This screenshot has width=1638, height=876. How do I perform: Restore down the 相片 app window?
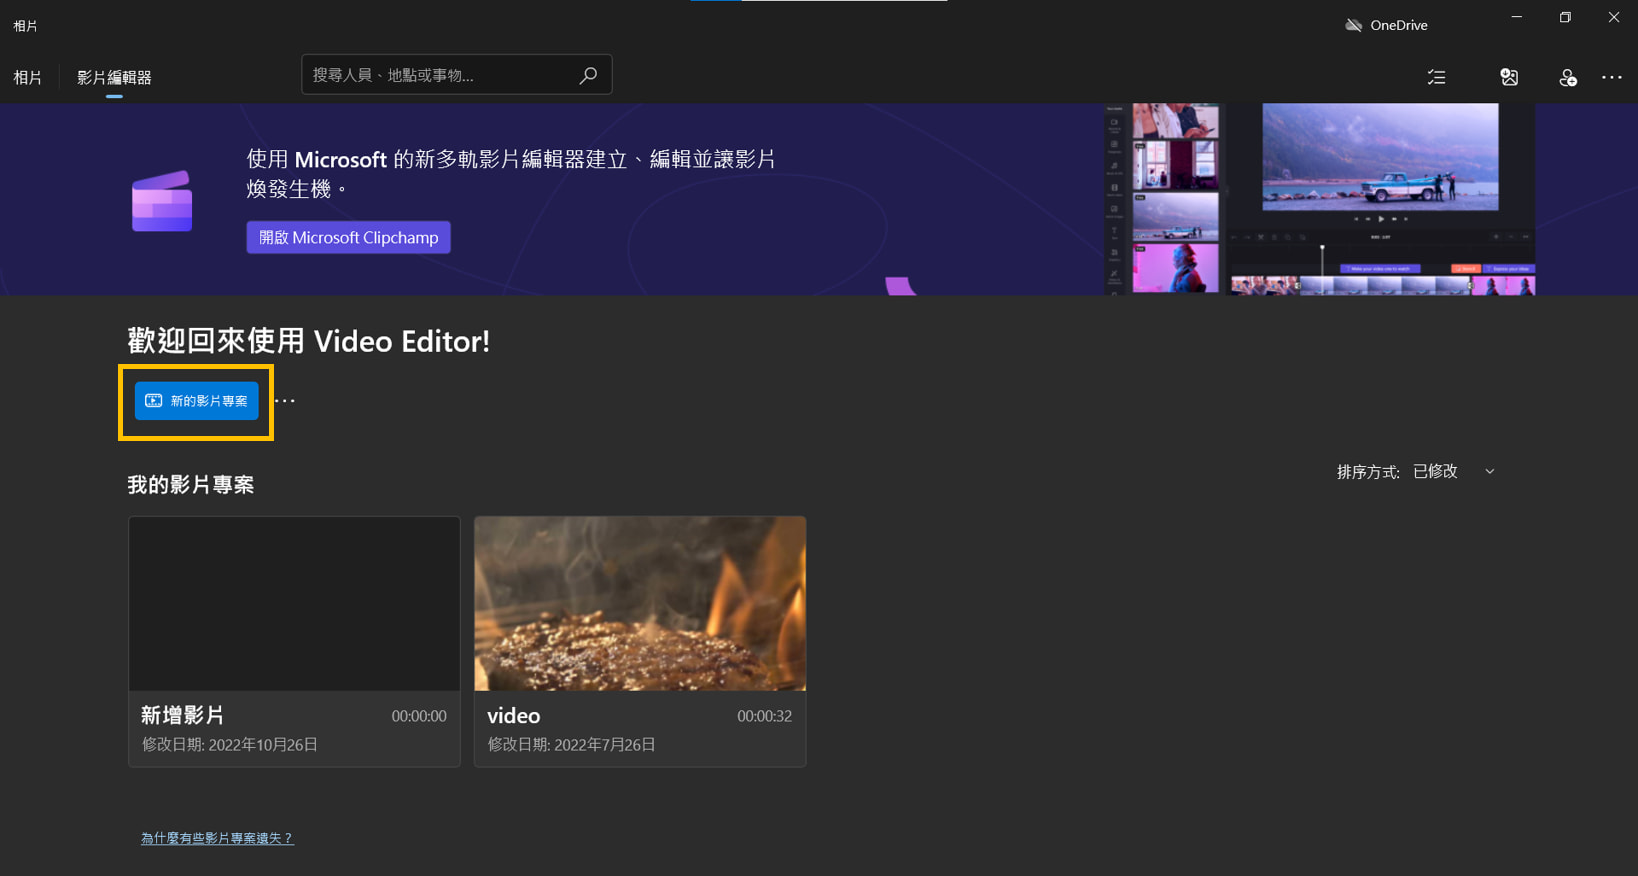(x=1565, y=17)
